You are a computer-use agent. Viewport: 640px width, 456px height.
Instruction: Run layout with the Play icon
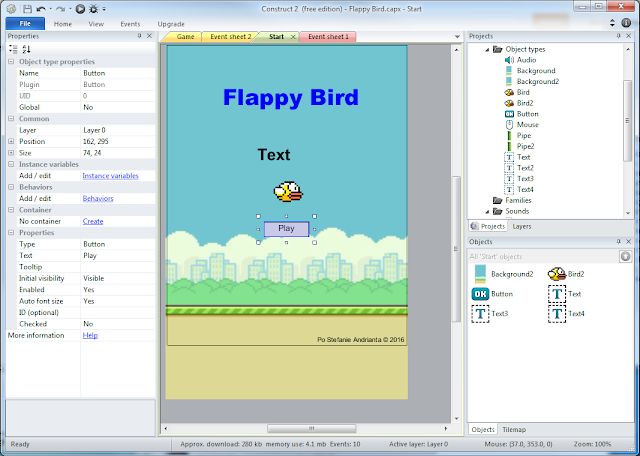pos(80,9)
